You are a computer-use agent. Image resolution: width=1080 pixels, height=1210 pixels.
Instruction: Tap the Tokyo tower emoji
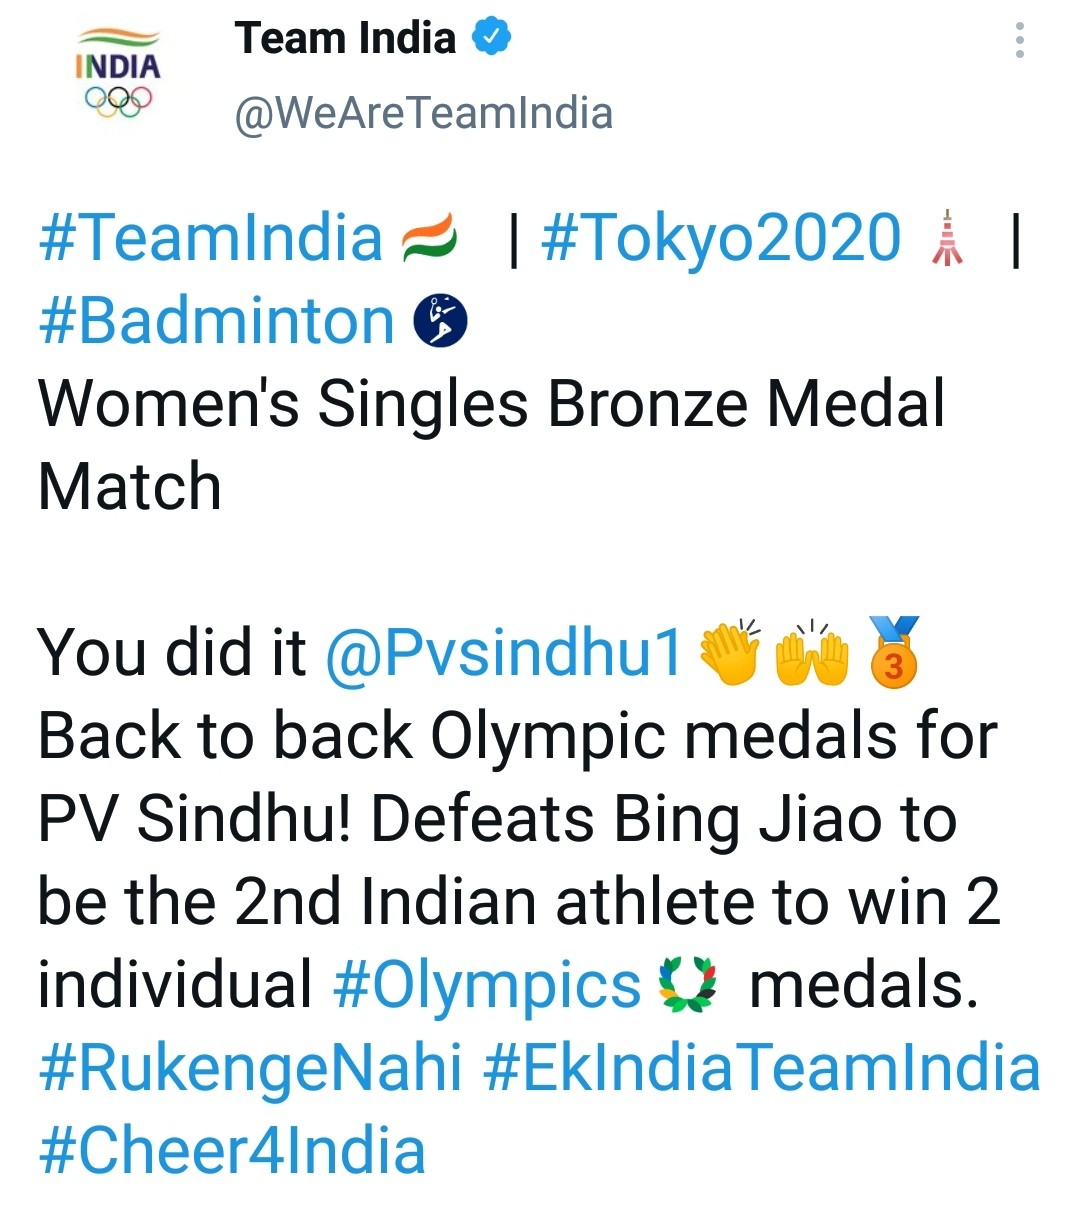947,239
